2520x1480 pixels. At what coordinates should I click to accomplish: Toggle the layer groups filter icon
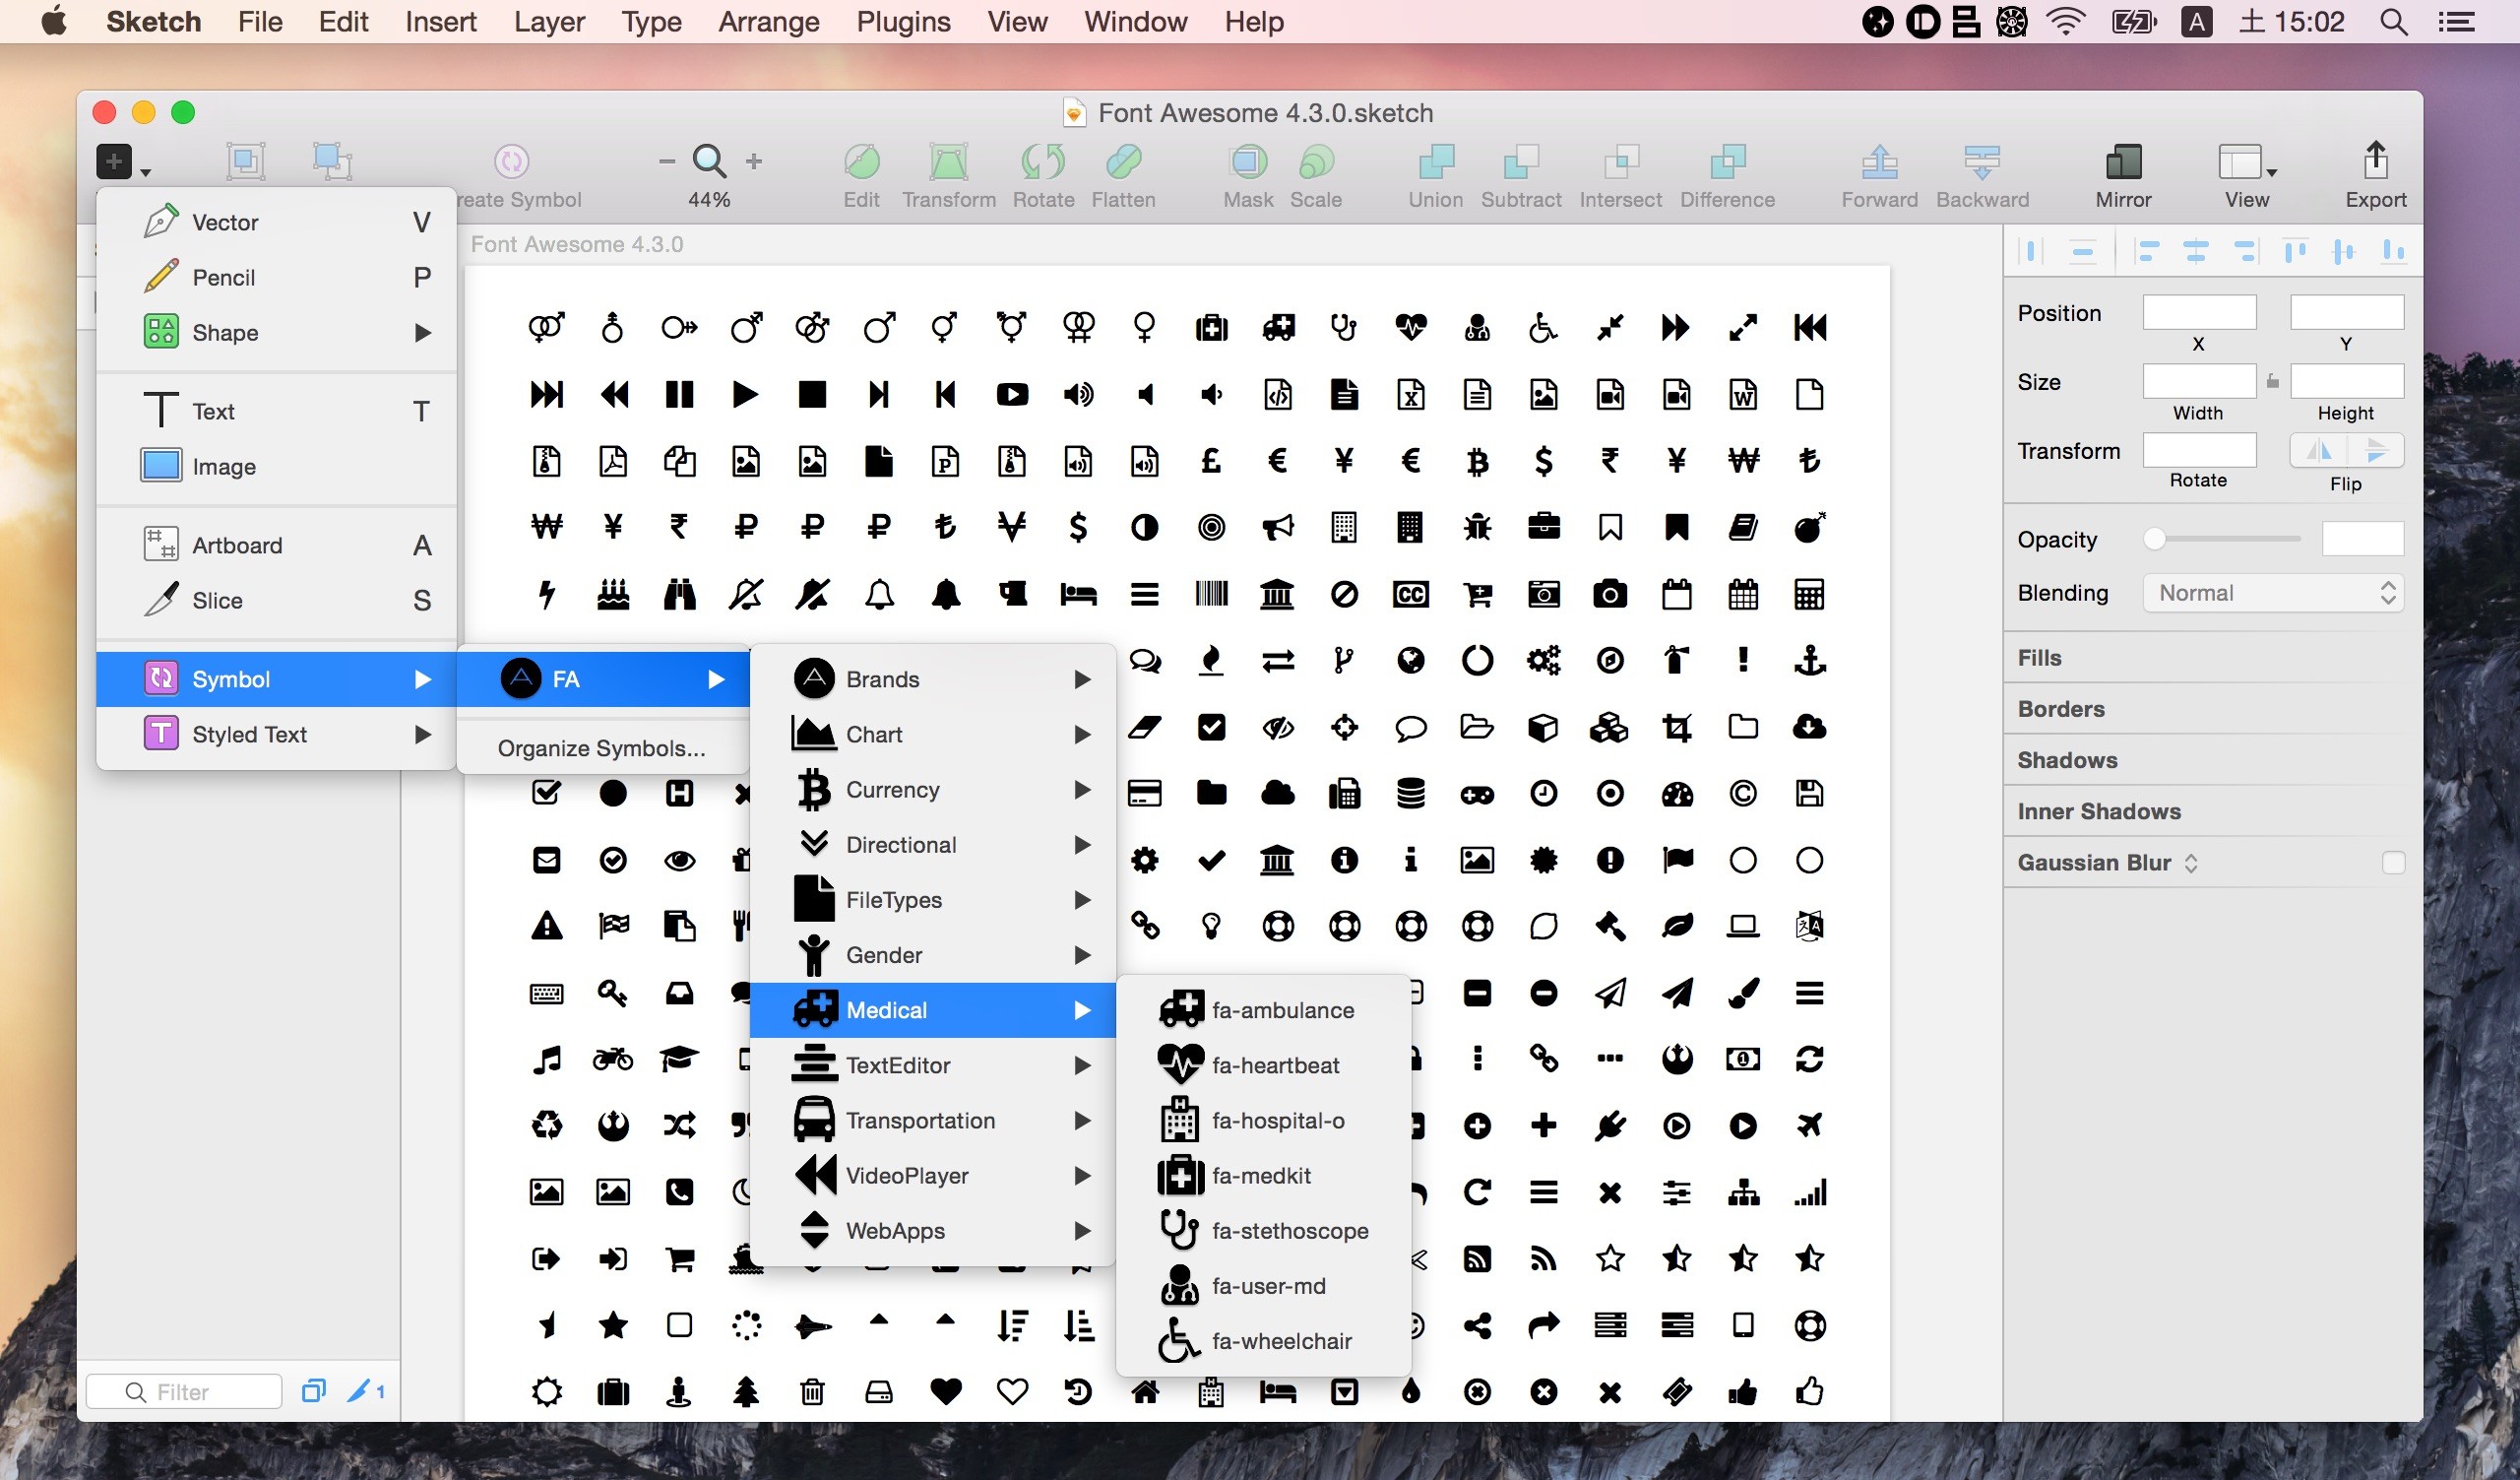click(x=314, y=1391)
